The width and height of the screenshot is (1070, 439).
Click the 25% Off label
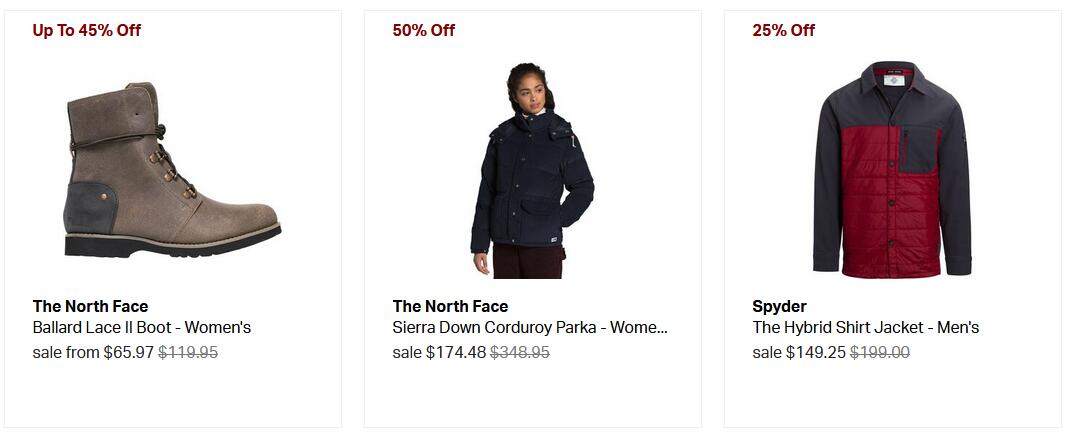[x=783, y=30]
